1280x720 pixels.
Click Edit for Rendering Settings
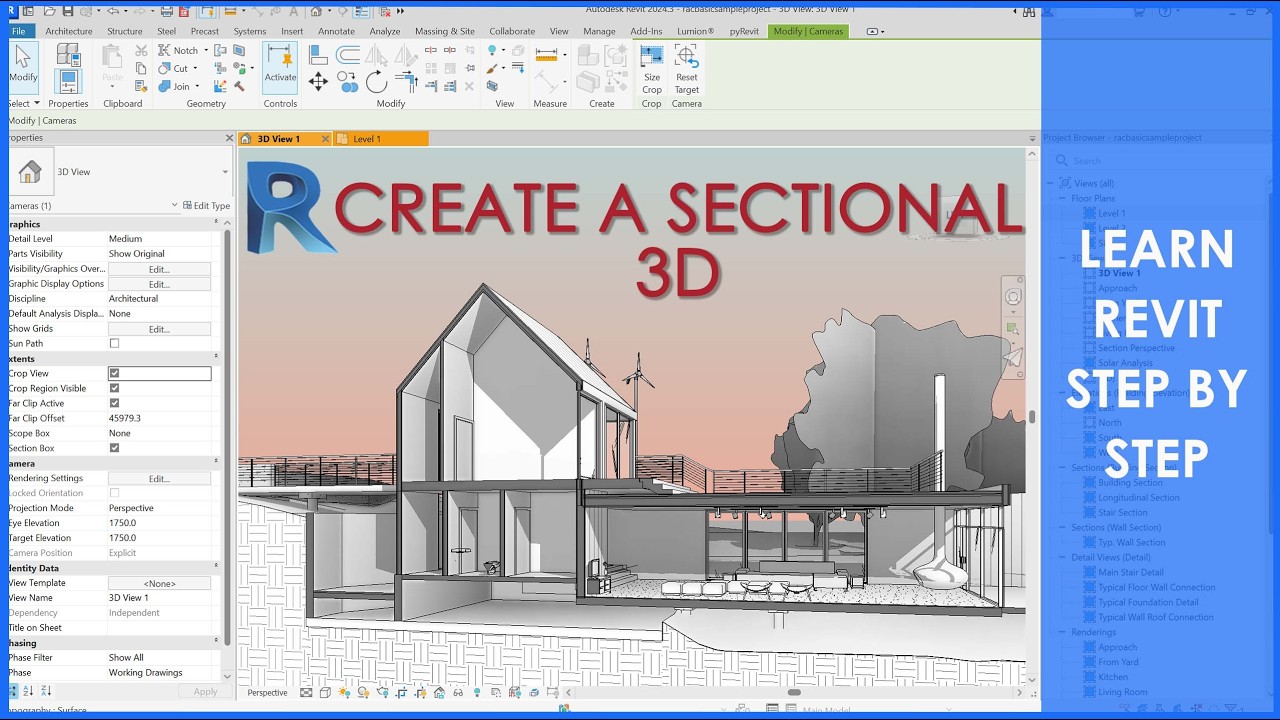coord(159,478)
